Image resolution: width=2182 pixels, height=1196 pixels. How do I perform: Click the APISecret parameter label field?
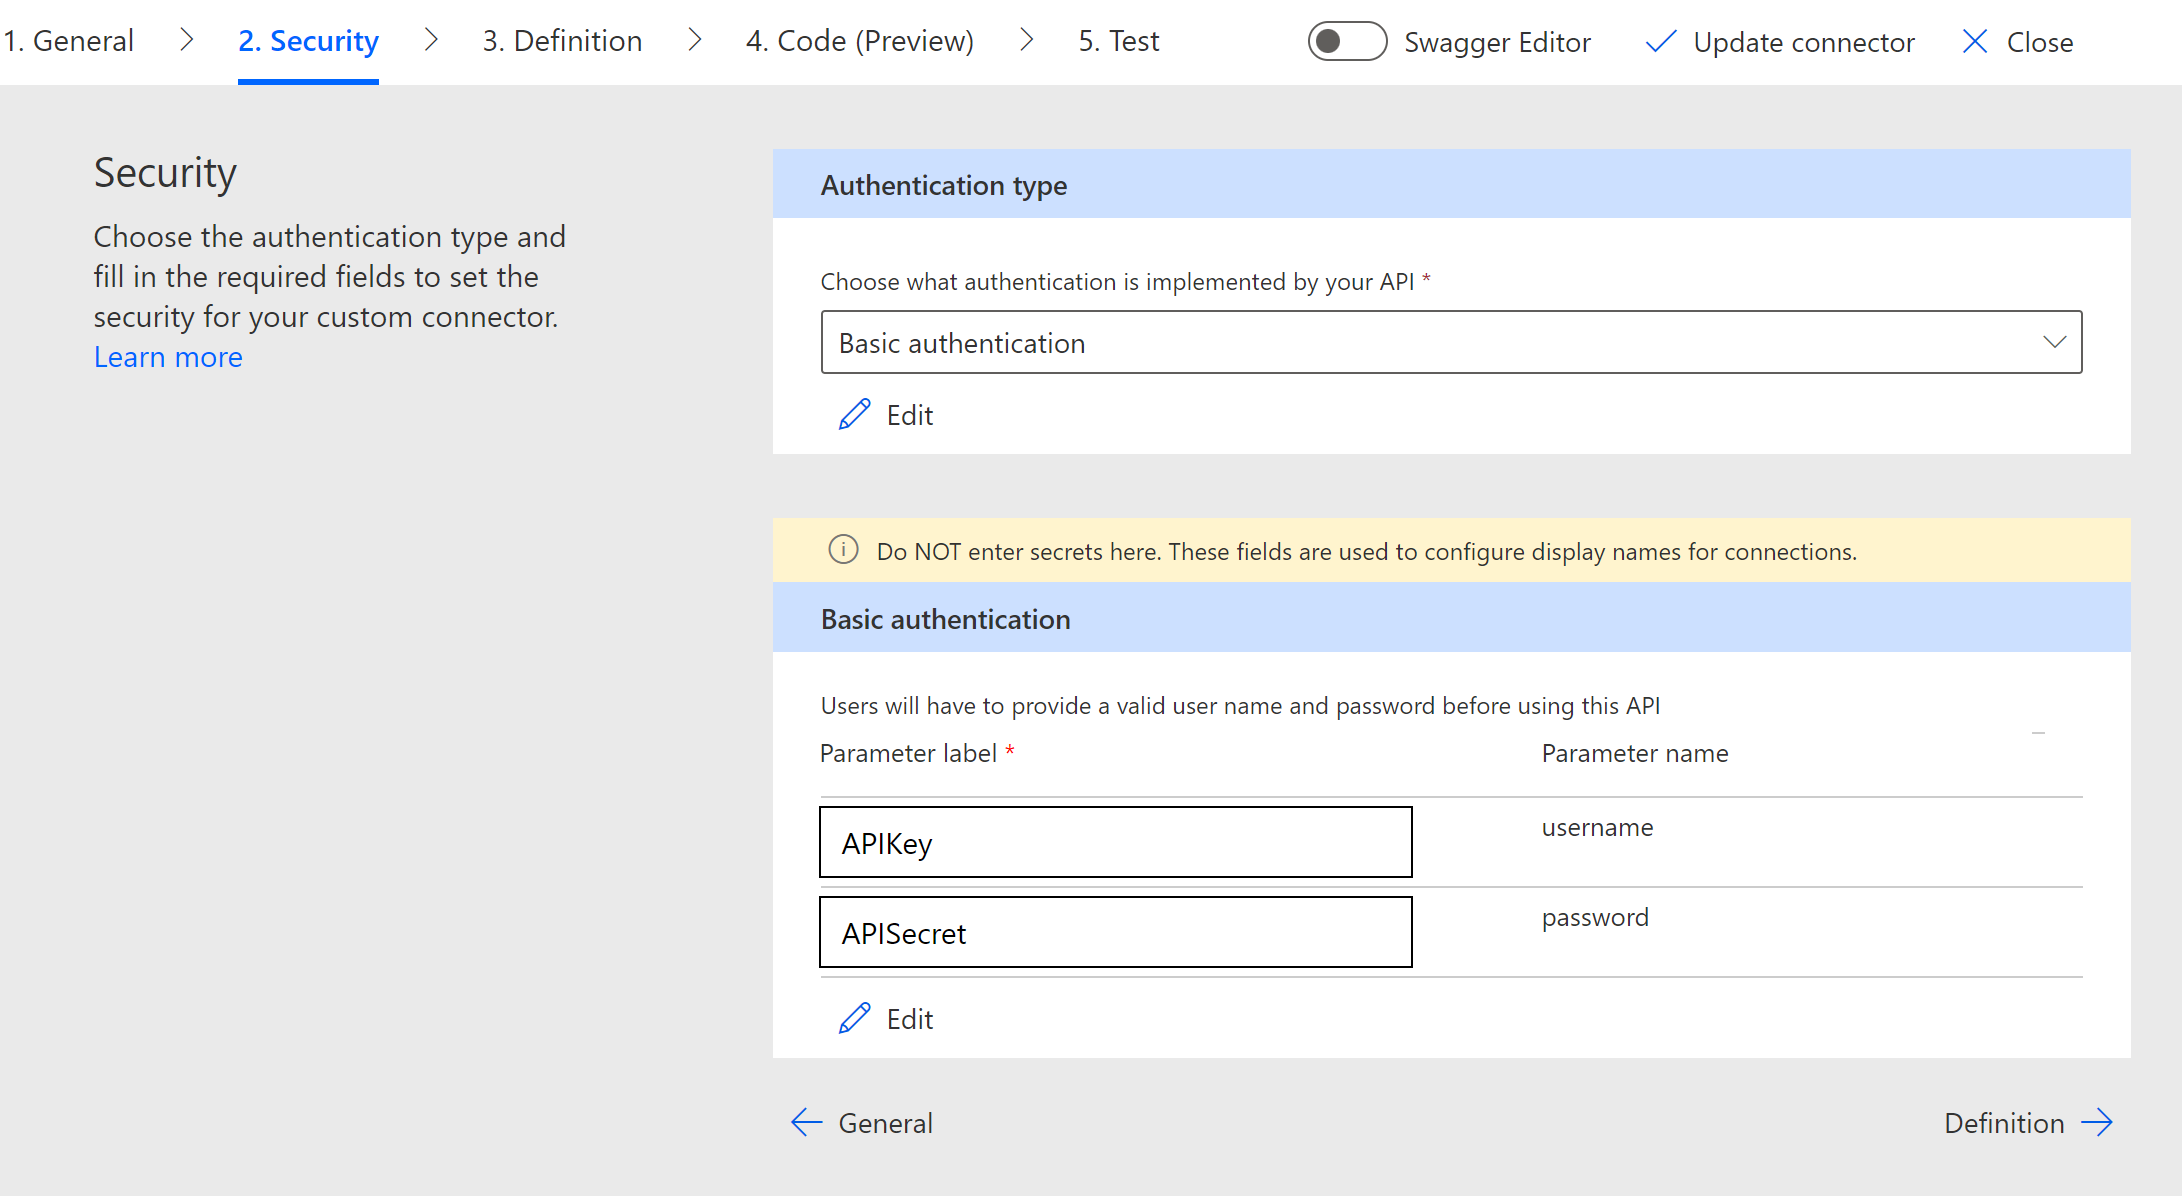1115,933
